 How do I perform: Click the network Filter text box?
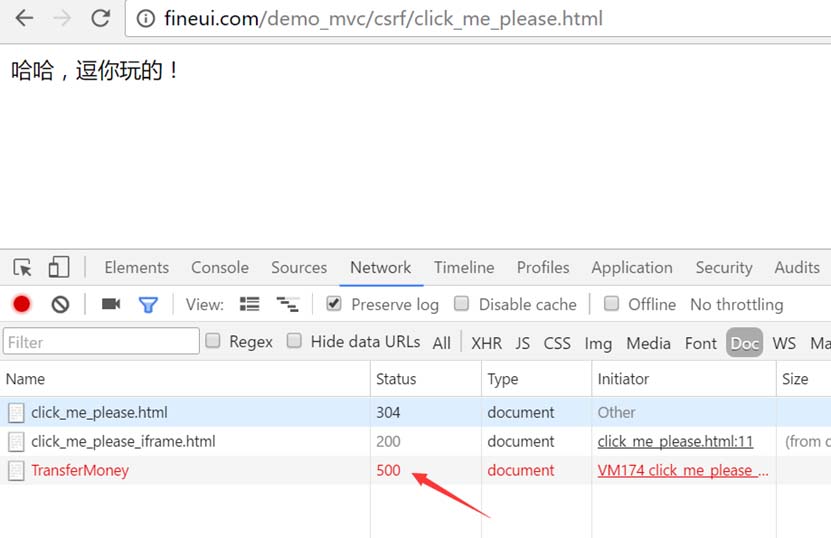pyautogui.click(x=101, y=341)
